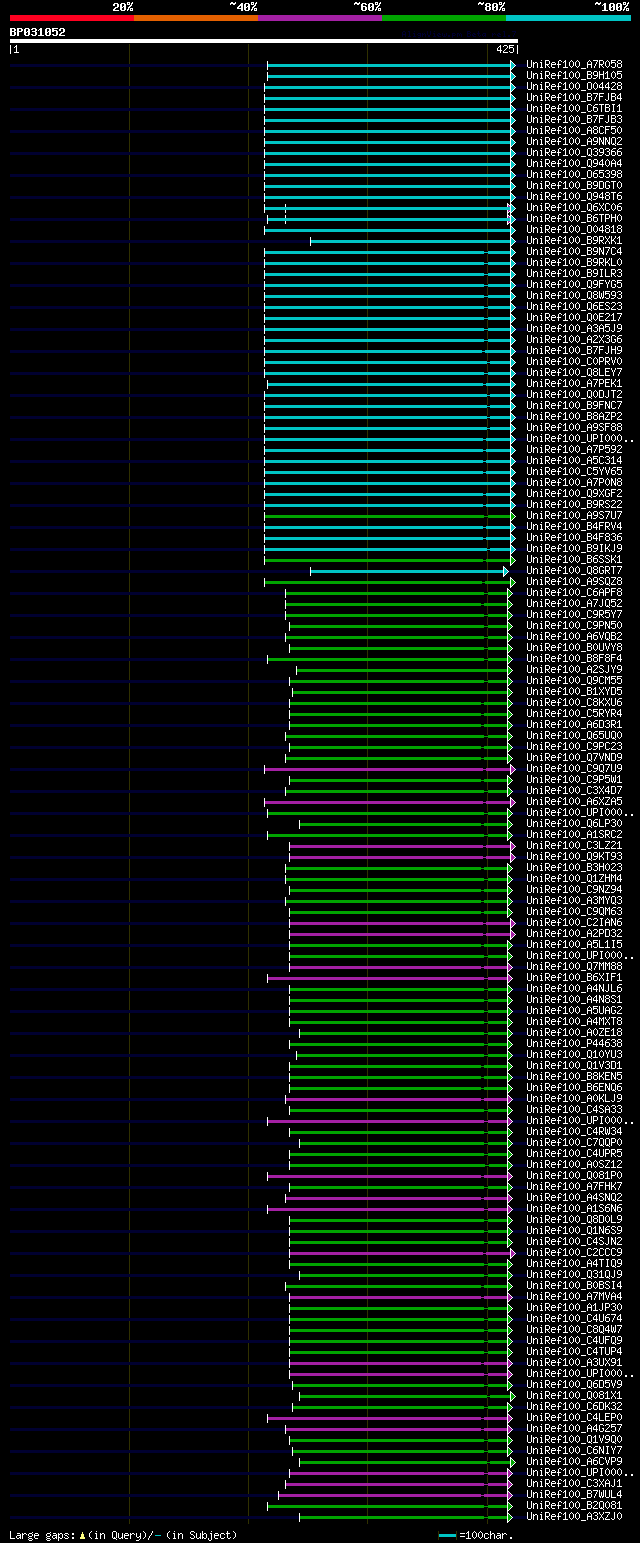Click the Large gaps legend text
This screenshot has height=1543, width=640.
tap(123, 1534)
